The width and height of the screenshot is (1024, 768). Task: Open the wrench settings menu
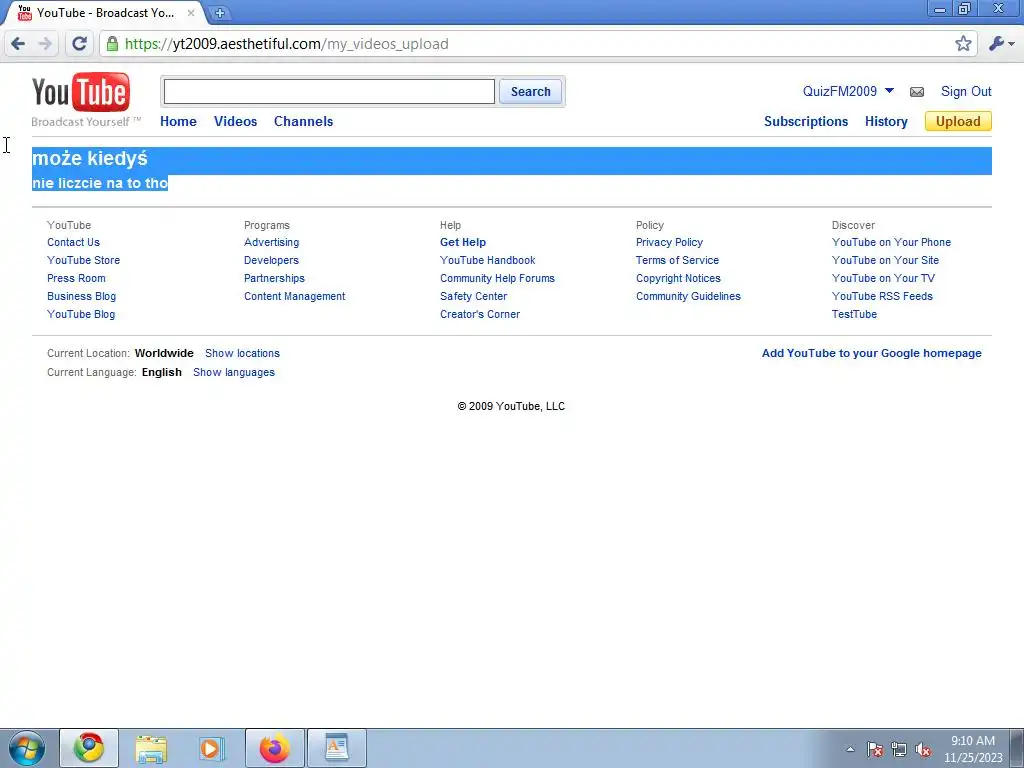click(x=1001, y=44)
